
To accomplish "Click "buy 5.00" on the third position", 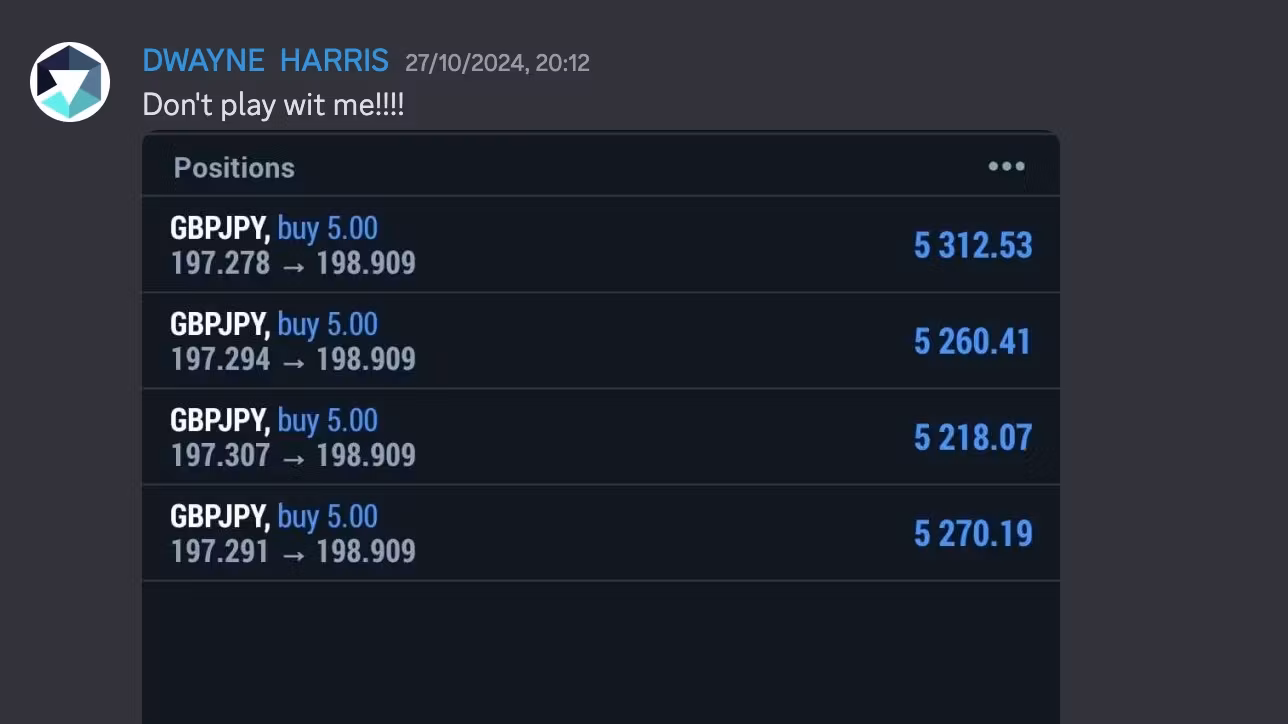I will coord(328,420).
